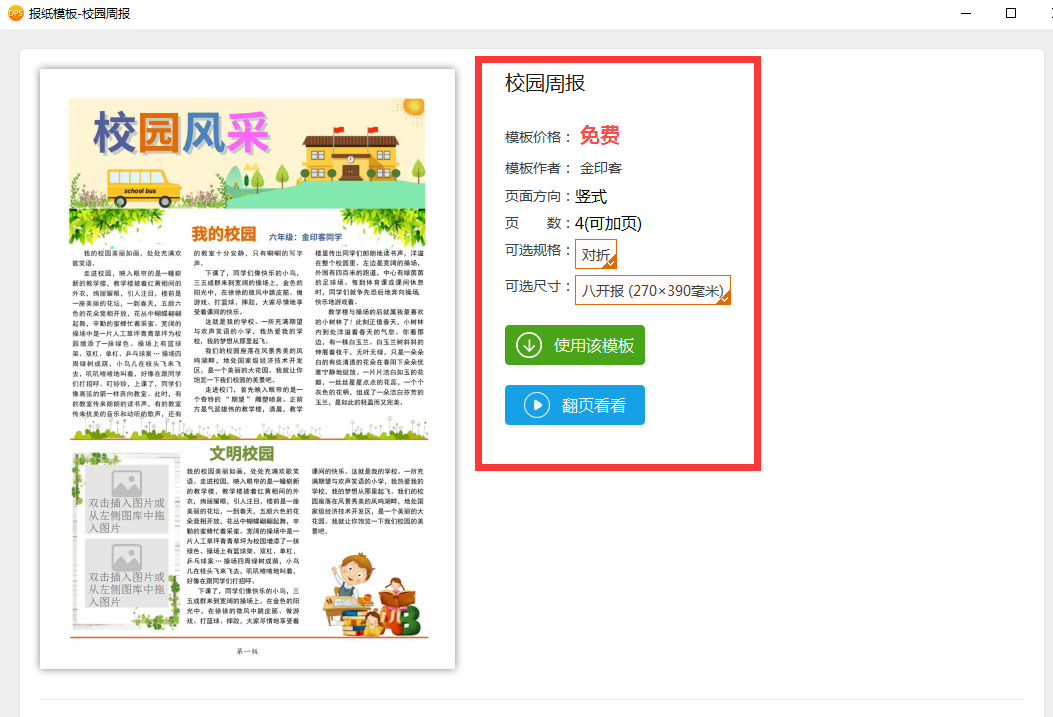Click the checkmark corner on 对折
This screenshot has height=717, width=1053.
(611, 262)
